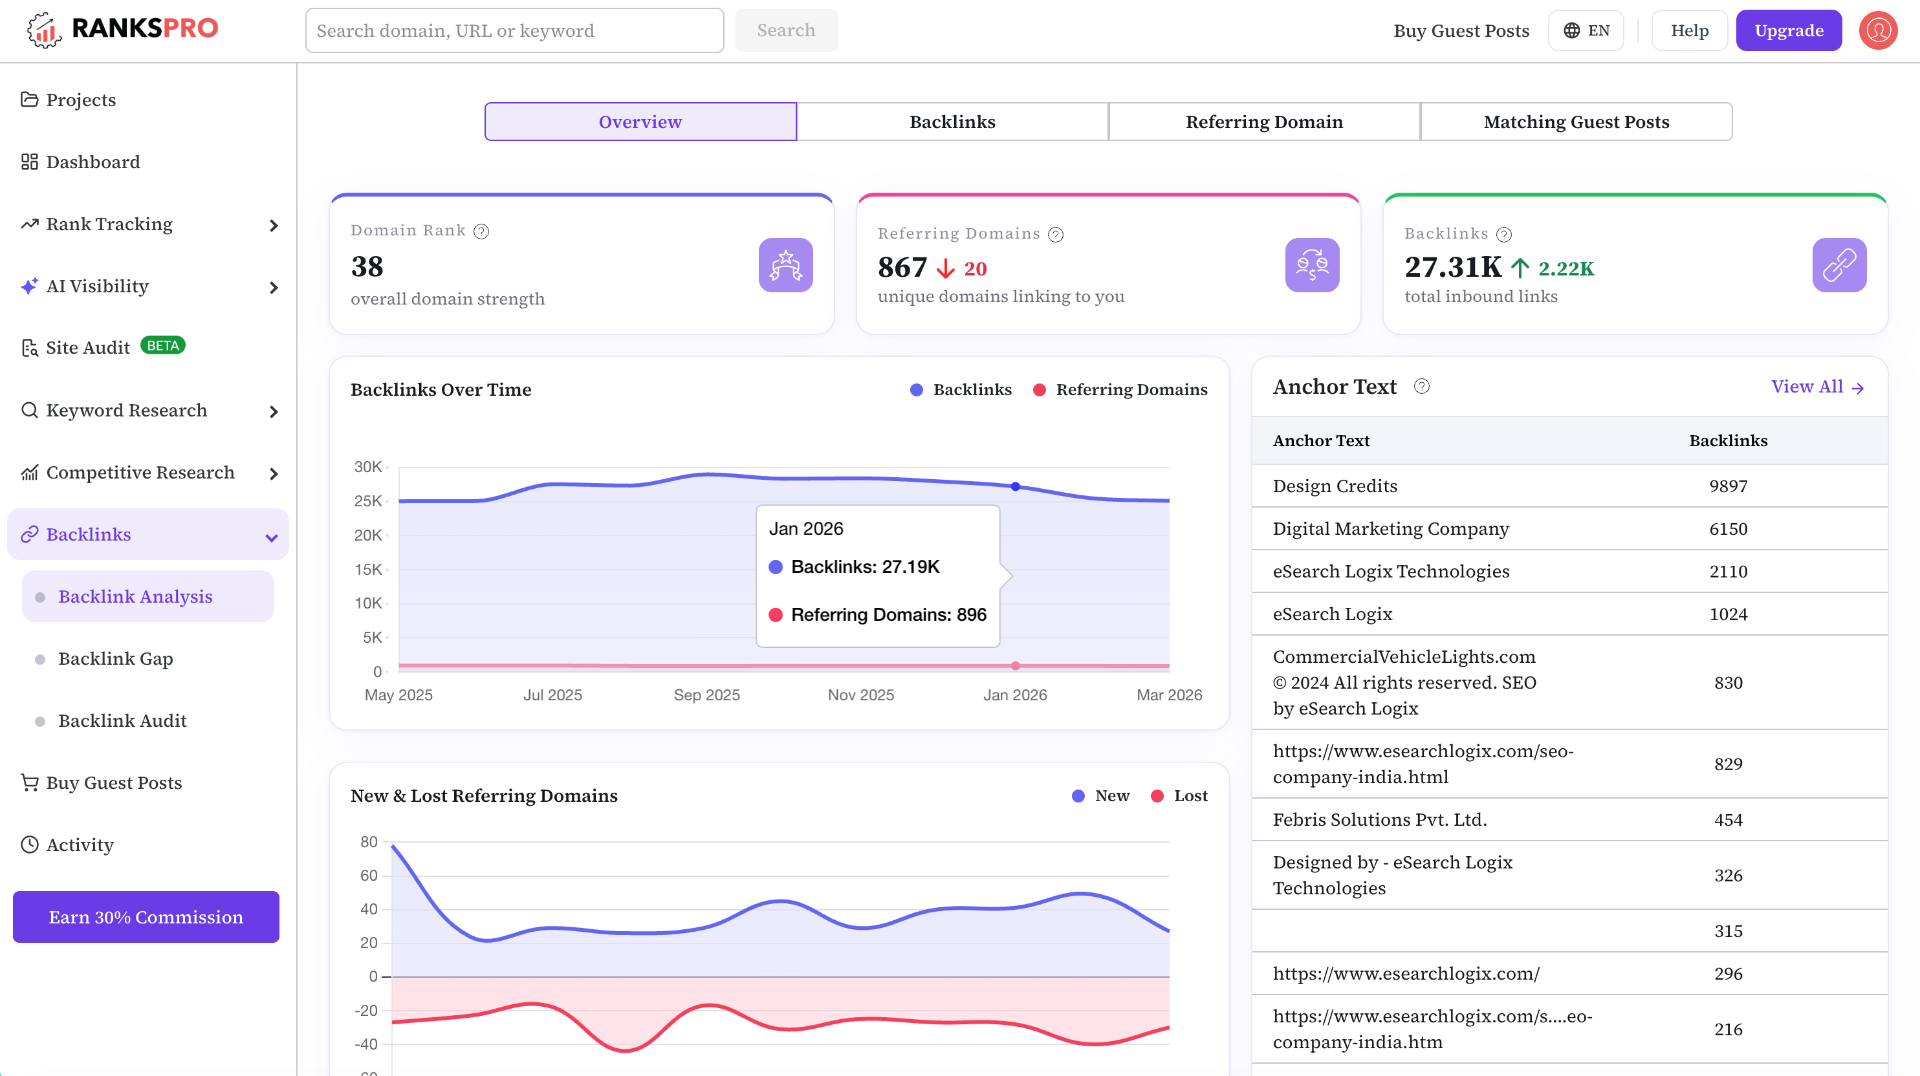Viewport: 1920px width, 1076px height.
Task: Click the Dashboard grid icon
Action: tap(30, 162)
